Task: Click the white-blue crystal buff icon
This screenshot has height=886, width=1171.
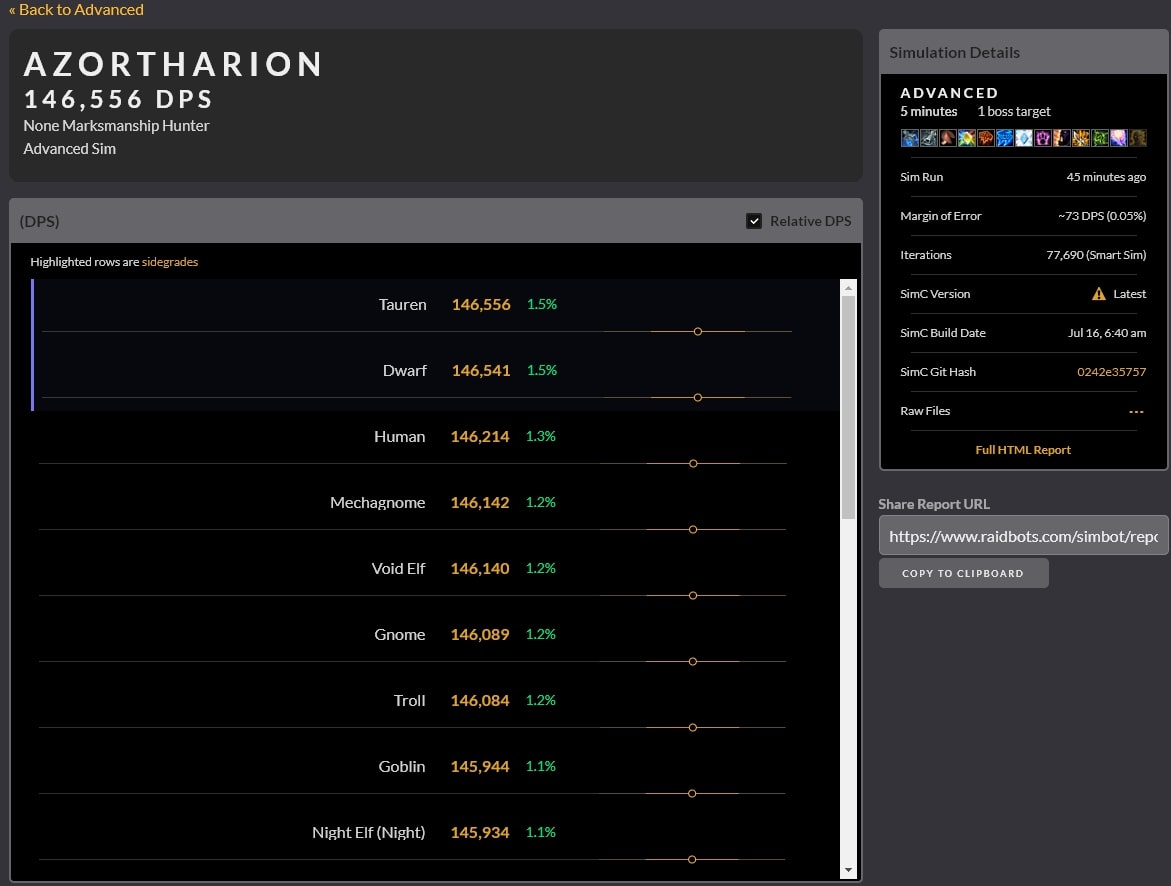Action: tap(1024, 138)
